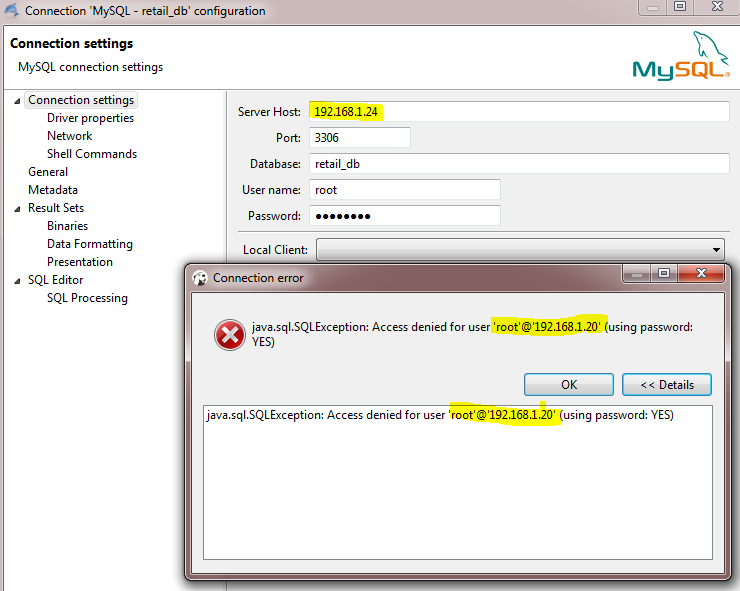Screen dimensions: 740x591
Task: Open the Binaries settings page
Action: [67, 226]
